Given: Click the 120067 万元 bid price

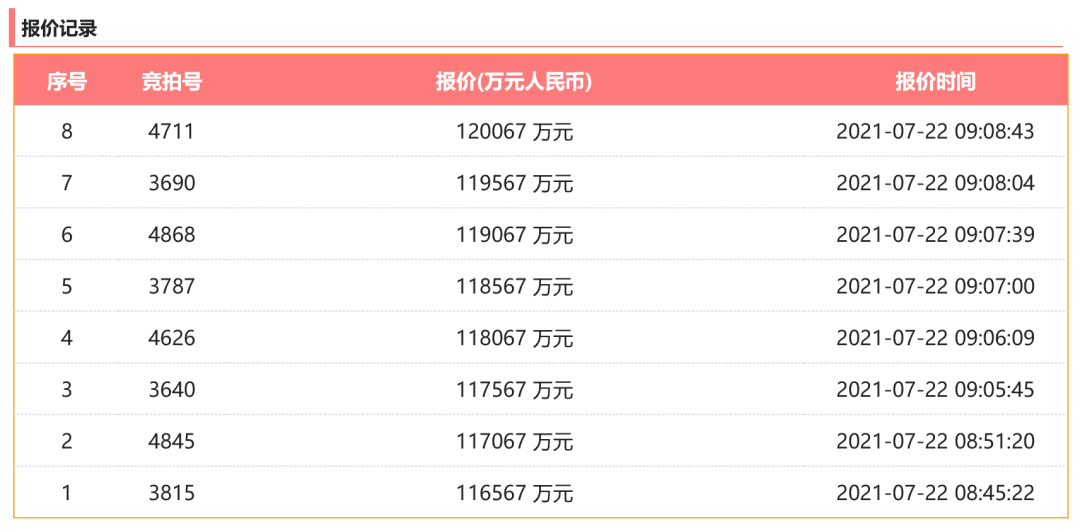Looking at the screenshot, I should click(514, 131).
